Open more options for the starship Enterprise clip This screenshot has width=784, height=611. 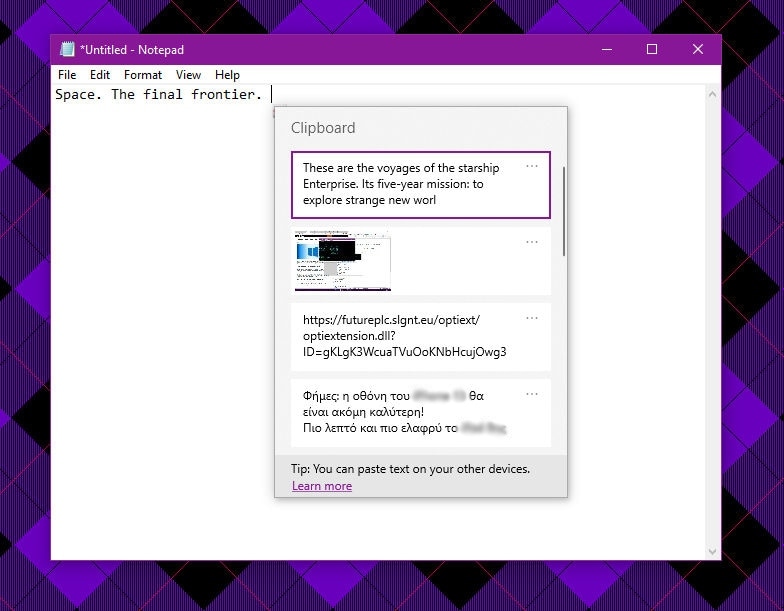[x=532, y=167]
